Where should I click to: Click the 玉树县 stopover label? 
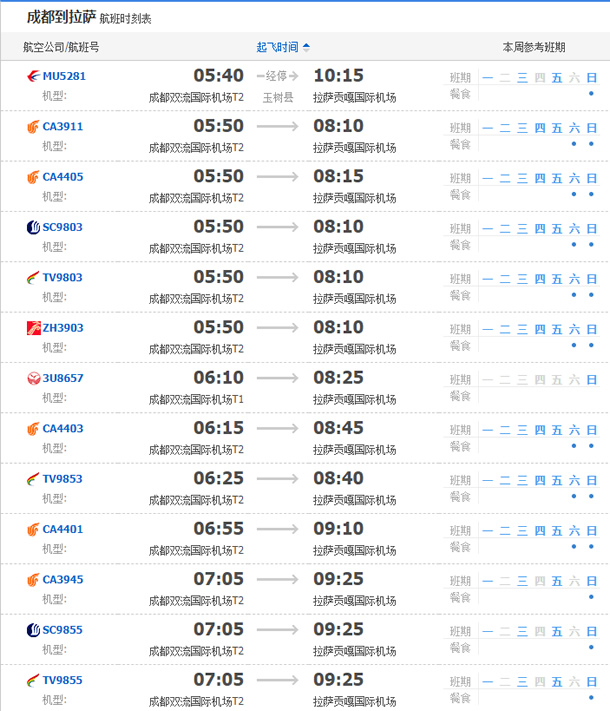point(278,97)
